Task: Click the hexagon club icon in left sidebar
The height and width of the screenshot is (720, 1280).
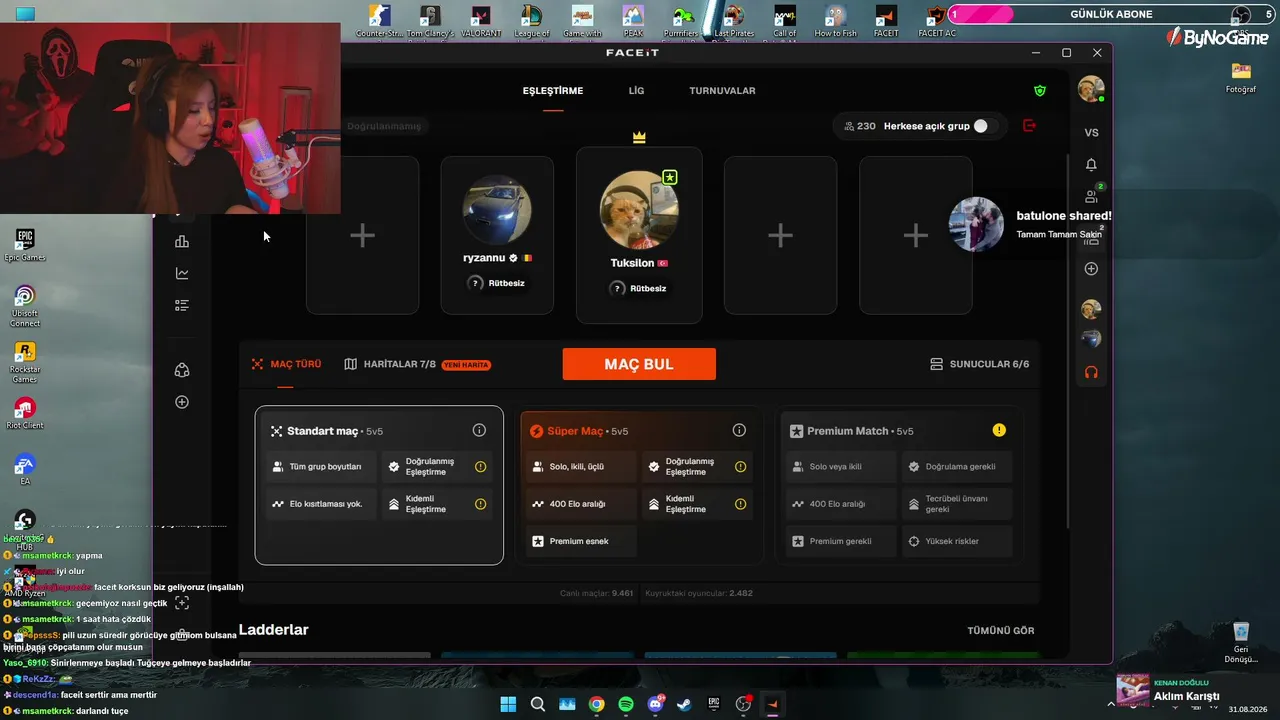Action: click(182, 370)
